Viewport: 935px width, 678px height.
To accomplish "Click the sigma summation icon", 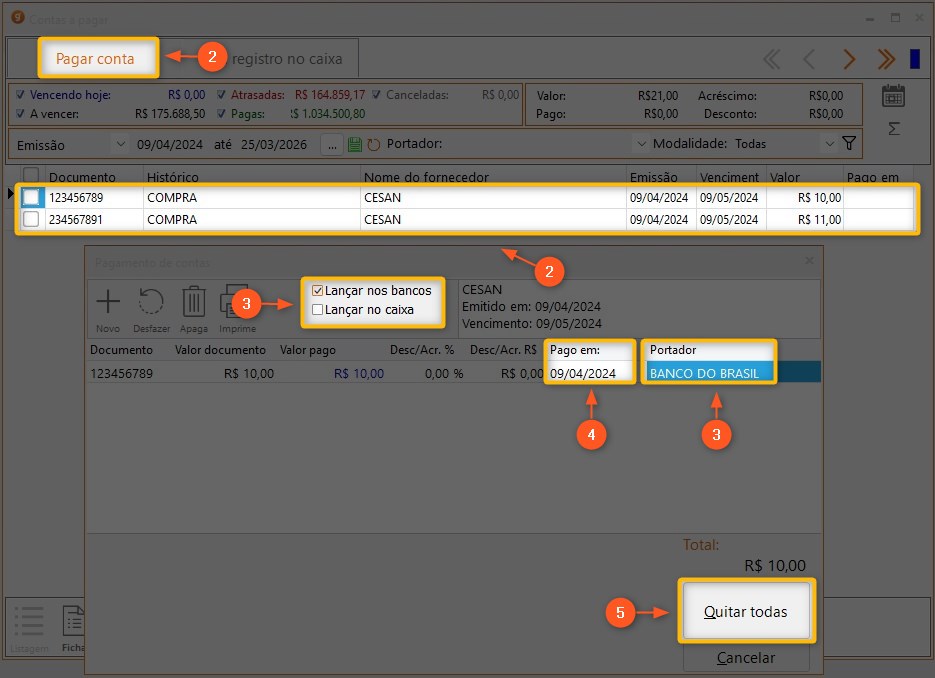I will tap(893, 129).
